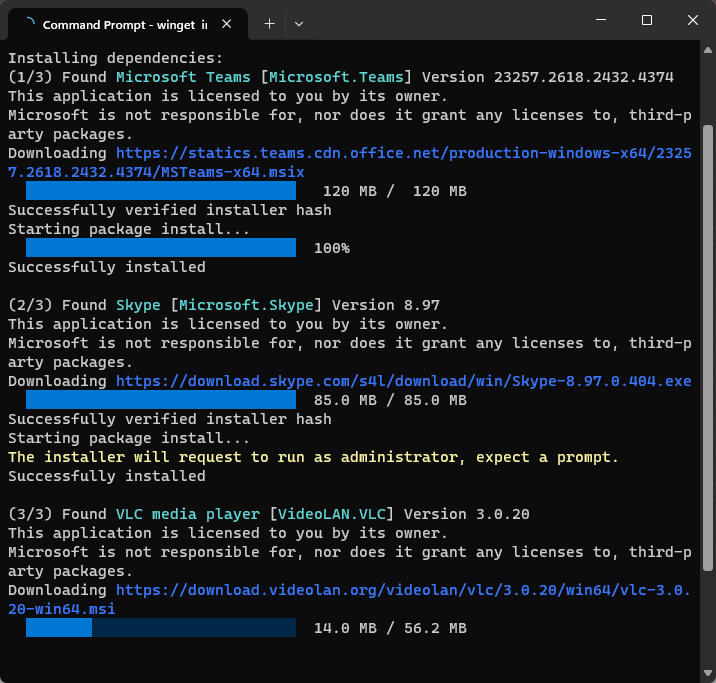Click the Skype 85.0 MB progress bar
The image size is (716, 683).
tap(160, 400)
